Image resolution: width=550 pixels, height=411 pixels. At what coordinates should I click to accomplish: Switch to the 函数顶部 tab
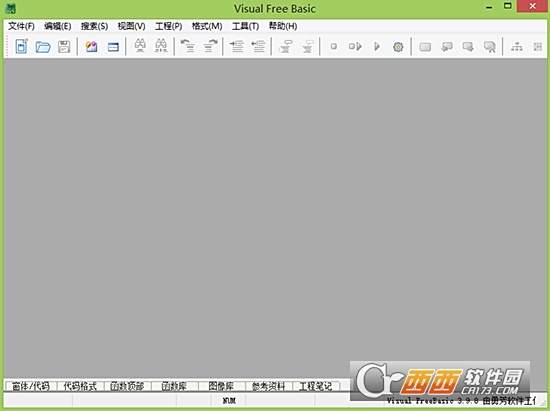pyautogui.click(x=127, y=386)
